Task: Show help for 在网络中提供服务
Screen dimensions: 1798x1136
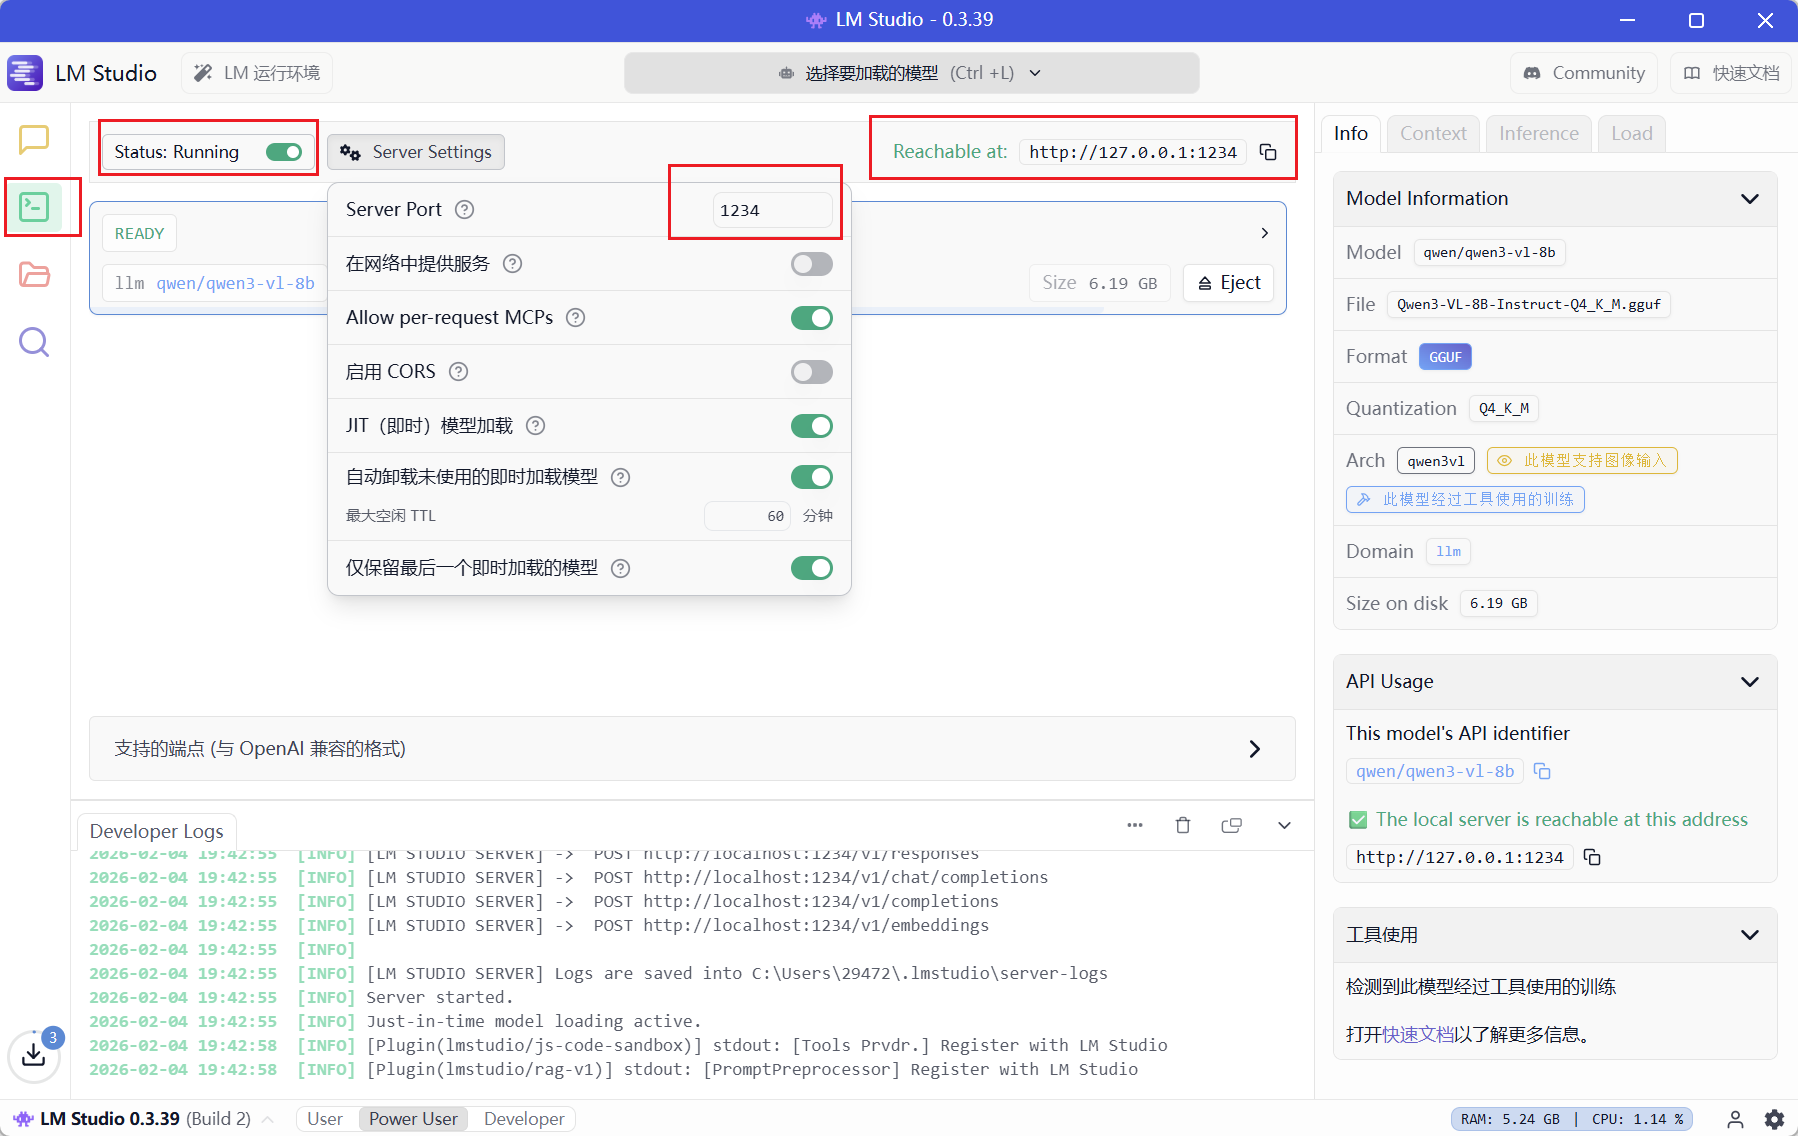Action: coord(512,264)
